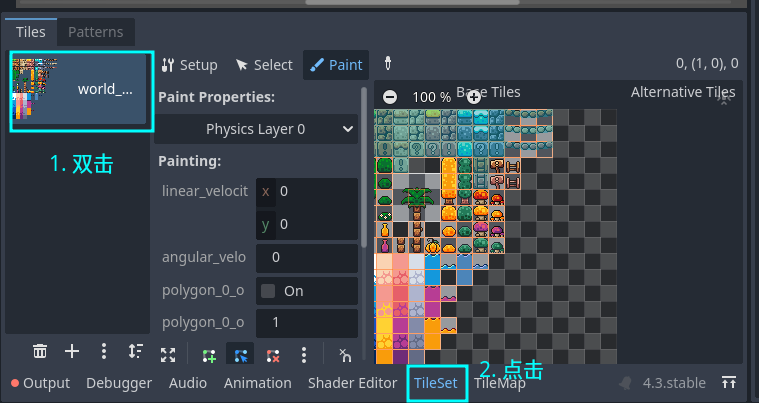Viewport: 759px width, 403px height.
Task: Delete the selected atlas with trash icon
Action: pyautogui.click(x=40, y=351)
